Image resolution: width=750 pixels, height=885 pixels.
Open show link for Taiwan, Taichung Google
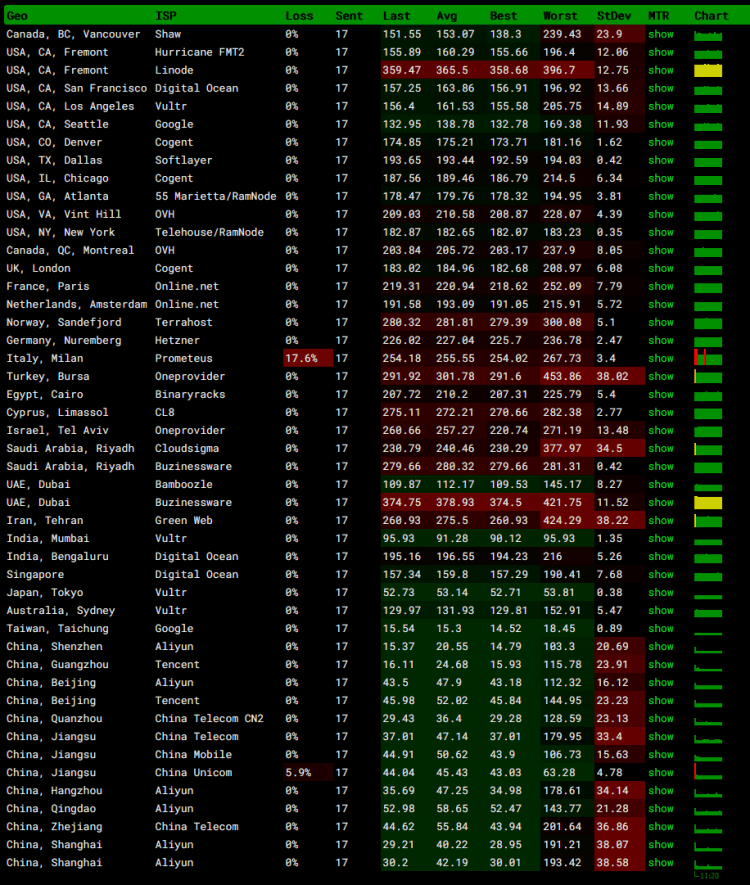coord(661,629)
